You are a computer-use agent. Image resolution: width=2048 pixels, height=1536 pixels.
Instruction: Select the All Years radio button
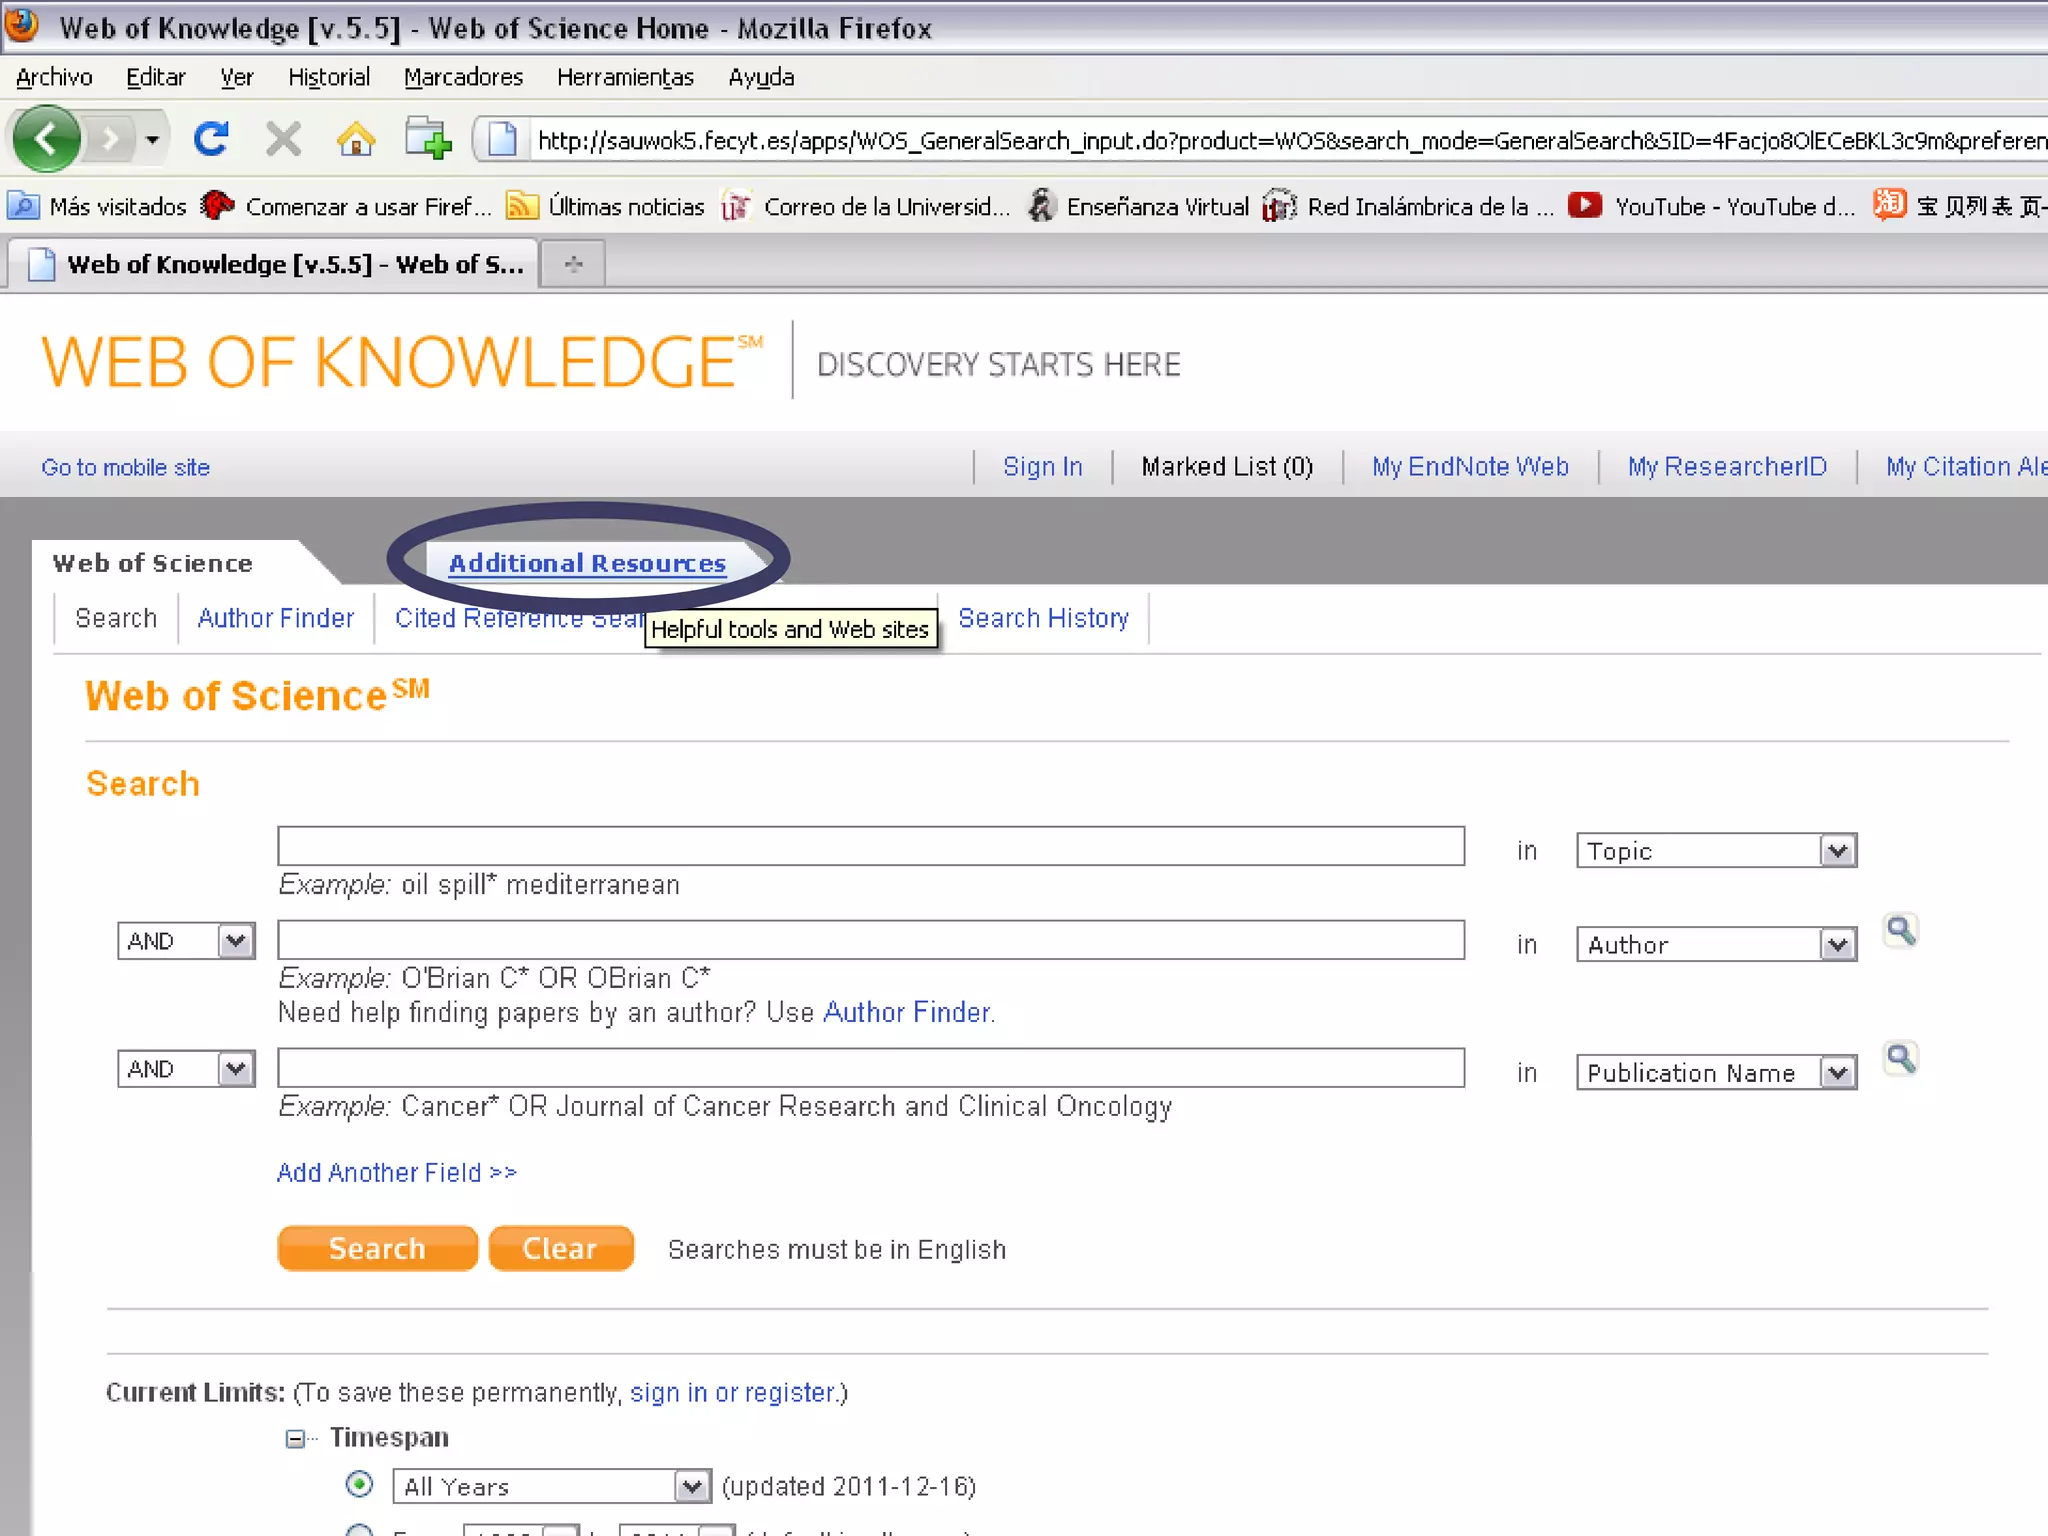tap(359, 1484)
